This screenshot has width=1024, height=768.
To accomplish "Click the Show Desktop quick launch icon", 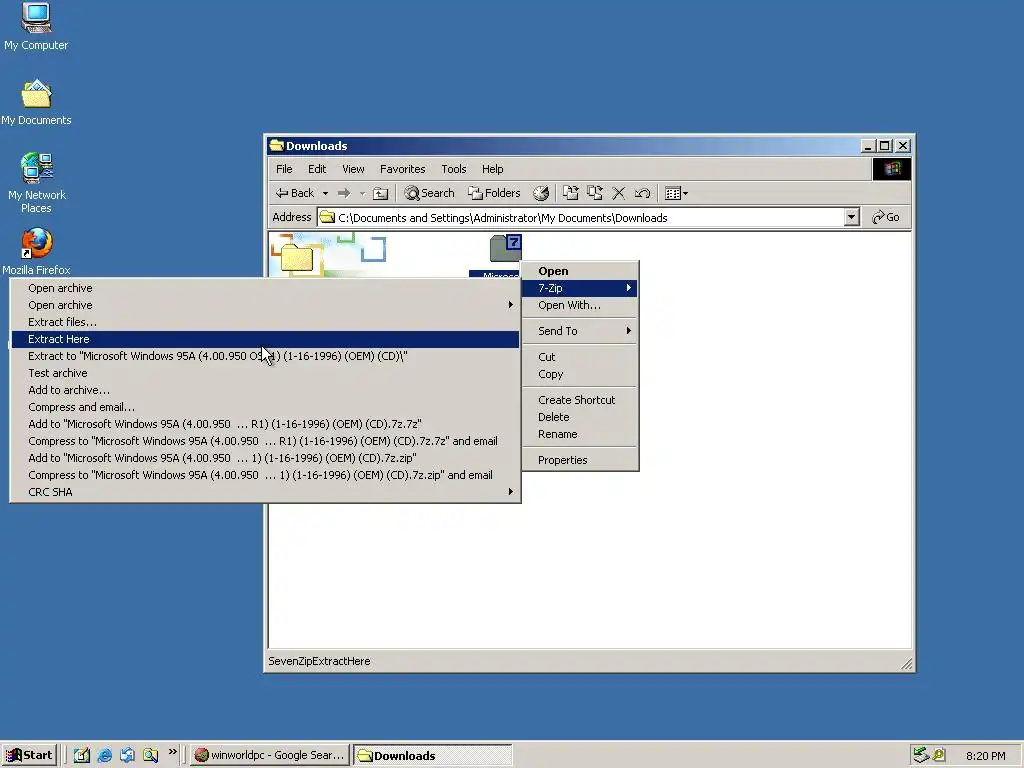I will click(x=82, y=756).
